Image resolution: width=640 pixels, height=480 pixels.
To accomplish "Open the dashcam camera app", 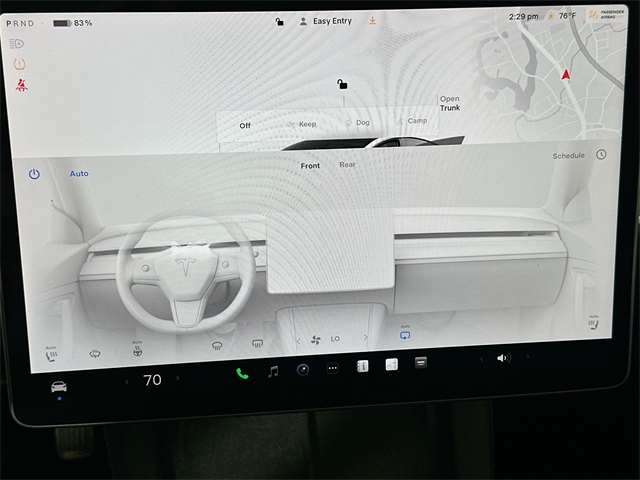I will (303, 370).
